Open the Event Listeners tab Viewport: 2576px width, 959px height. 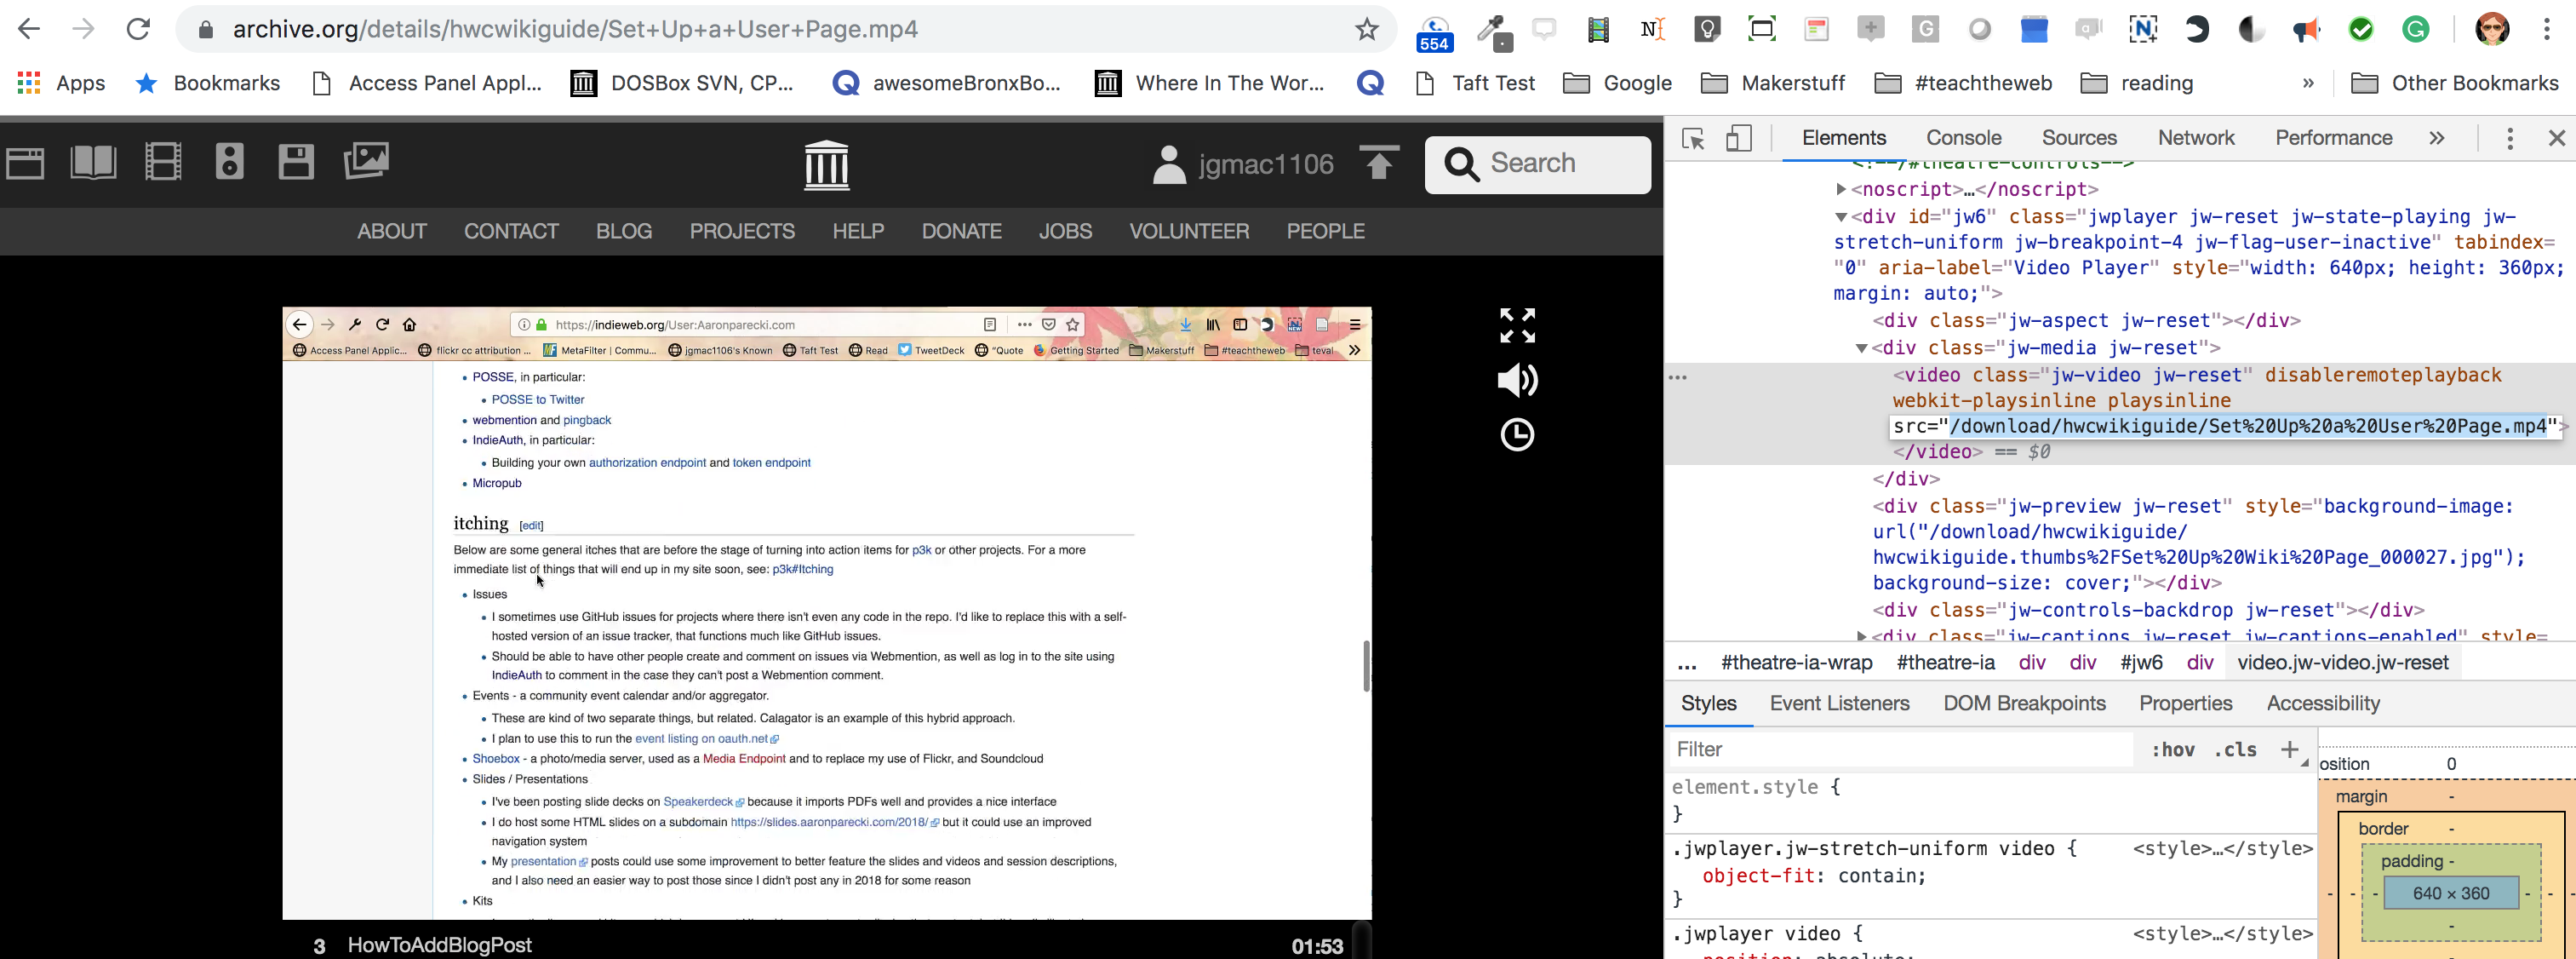click(1839, 704)
